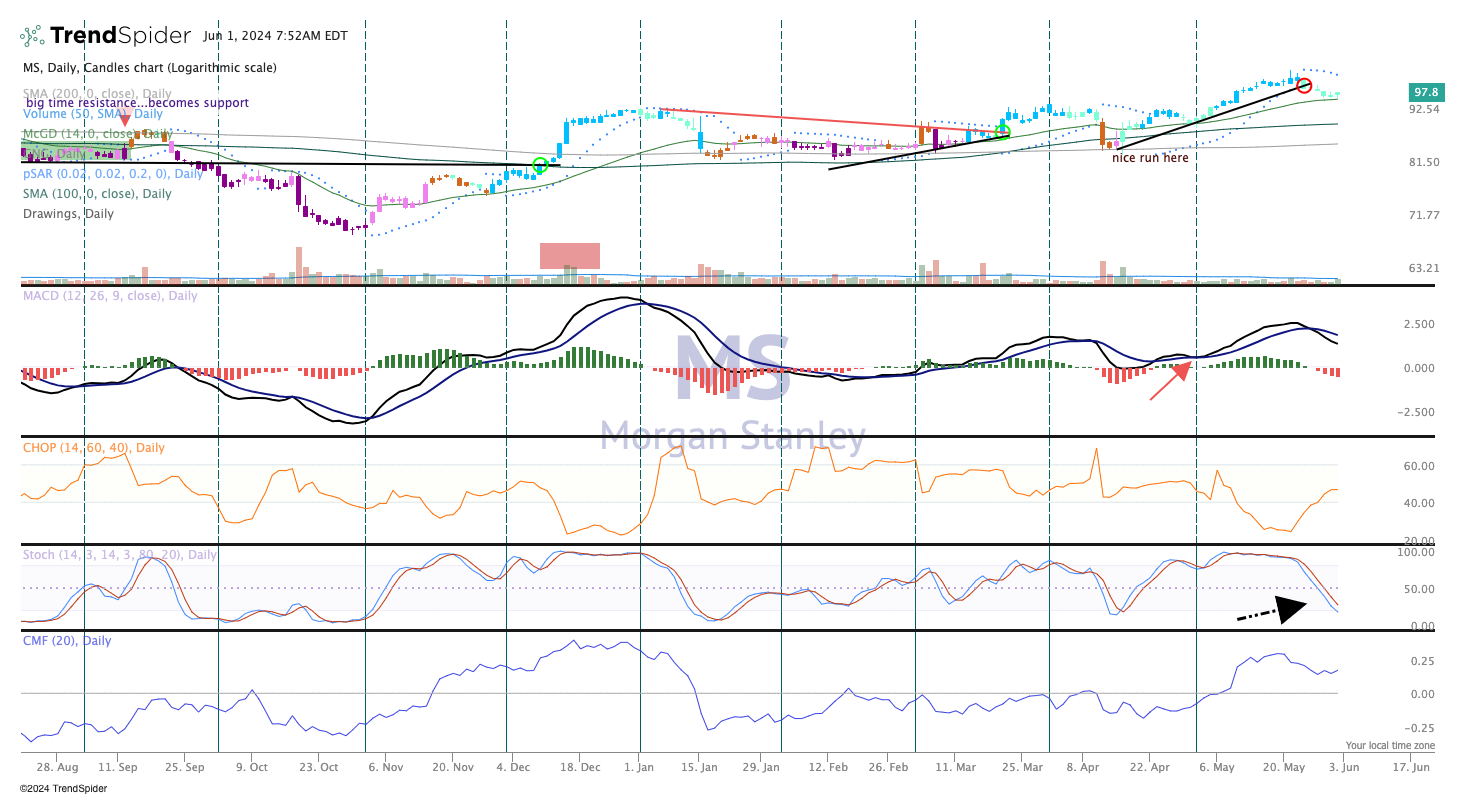Select the green circle marker at December breakout

click(x=540, y=165)
